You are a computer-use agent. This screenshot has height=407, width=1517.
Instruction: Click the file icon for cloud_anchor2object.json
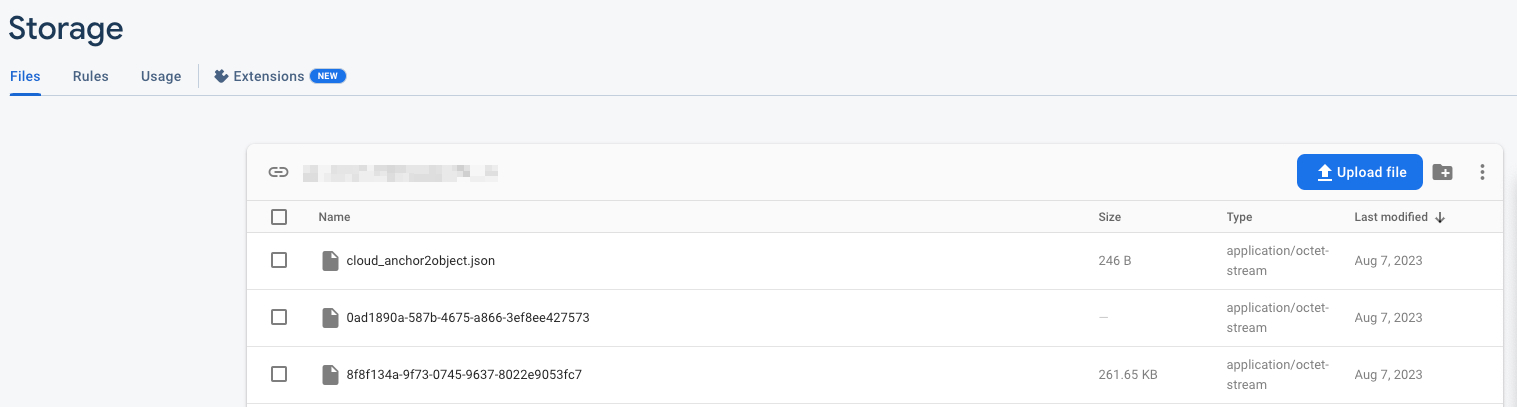coord(330,261)
